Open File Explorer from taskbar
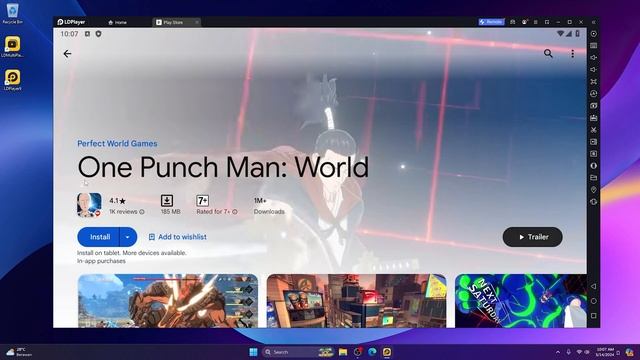This screenshot has width=640, height=360. pos(343,352)
